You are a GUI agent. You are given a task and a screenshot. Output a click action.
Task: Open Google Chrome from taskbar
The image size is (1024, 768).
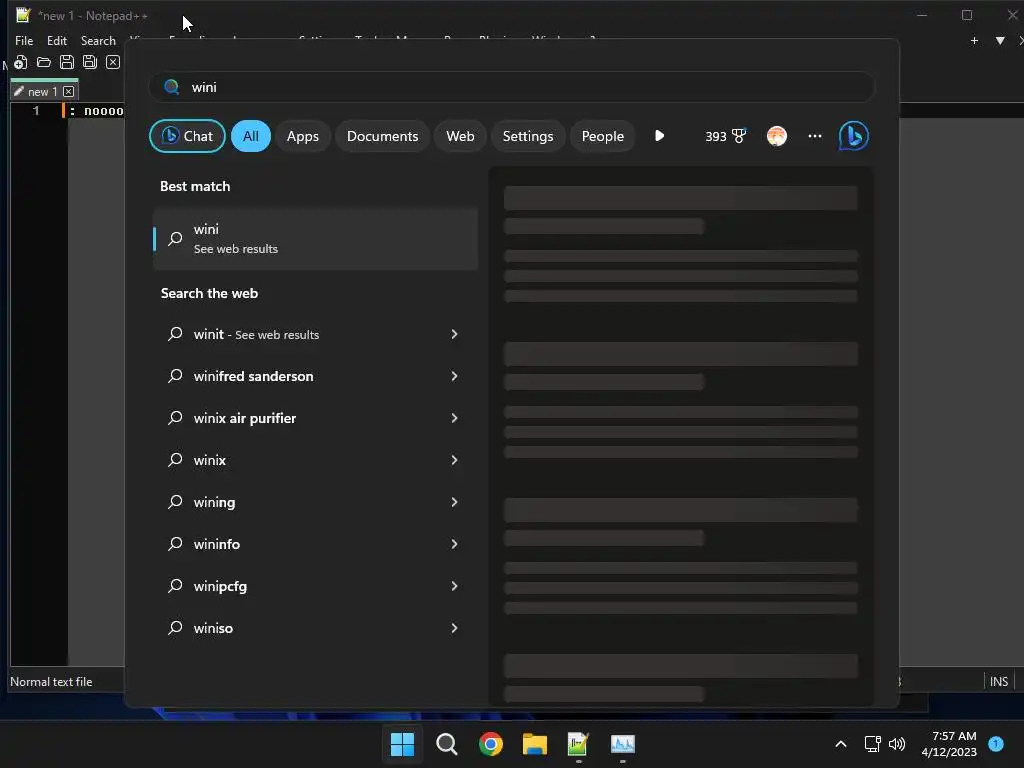click(490, 744)
